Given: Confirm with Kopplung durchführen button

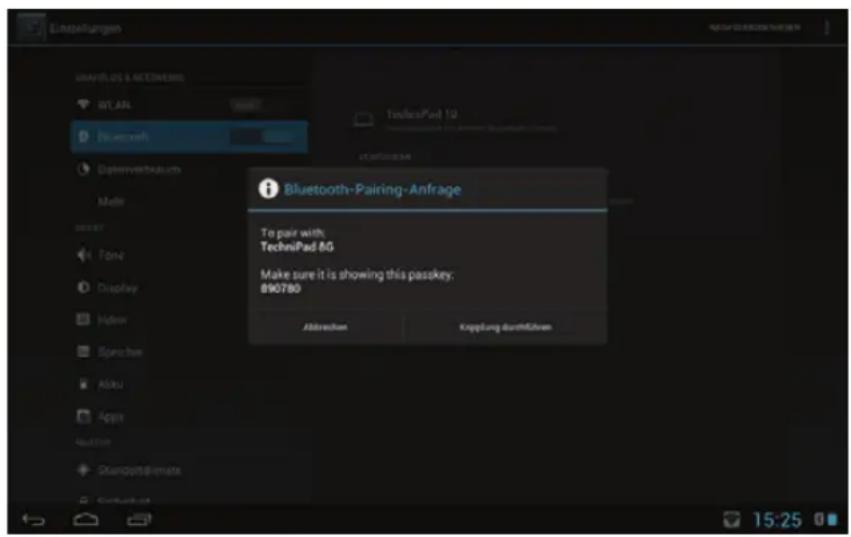Looking at the screenshot, I should click(x=505, y=327).
